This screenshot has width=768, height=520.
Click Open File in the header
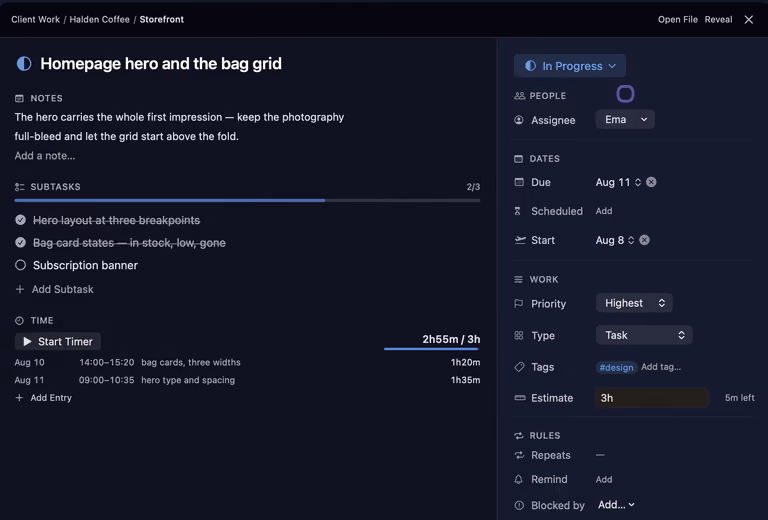pyautogui.click(x=677, y=20)
